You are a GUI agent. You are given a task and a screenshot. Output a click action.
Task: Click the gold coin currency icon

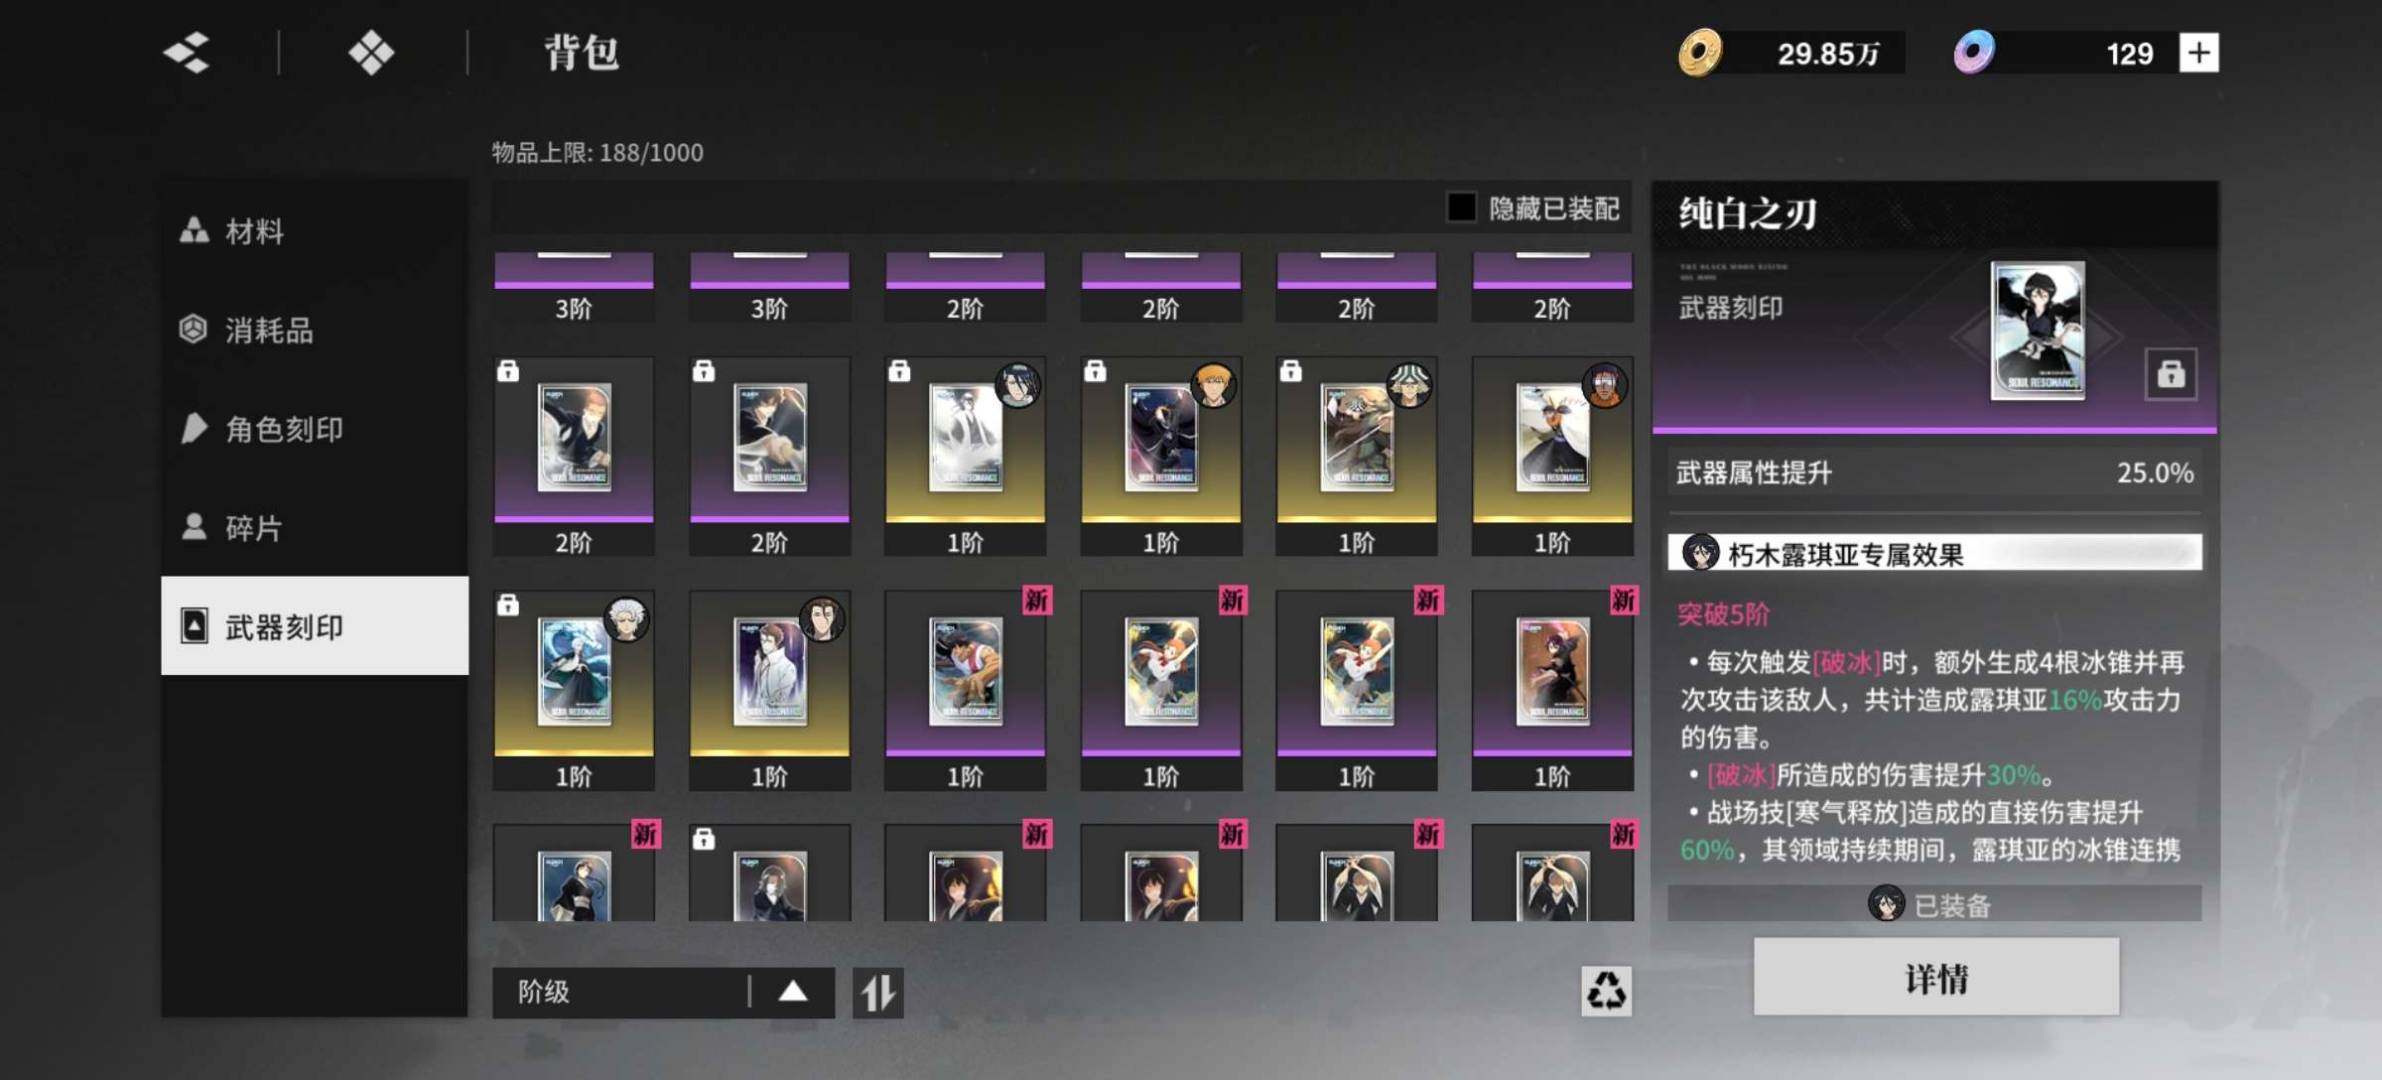tap(1700, 52)
